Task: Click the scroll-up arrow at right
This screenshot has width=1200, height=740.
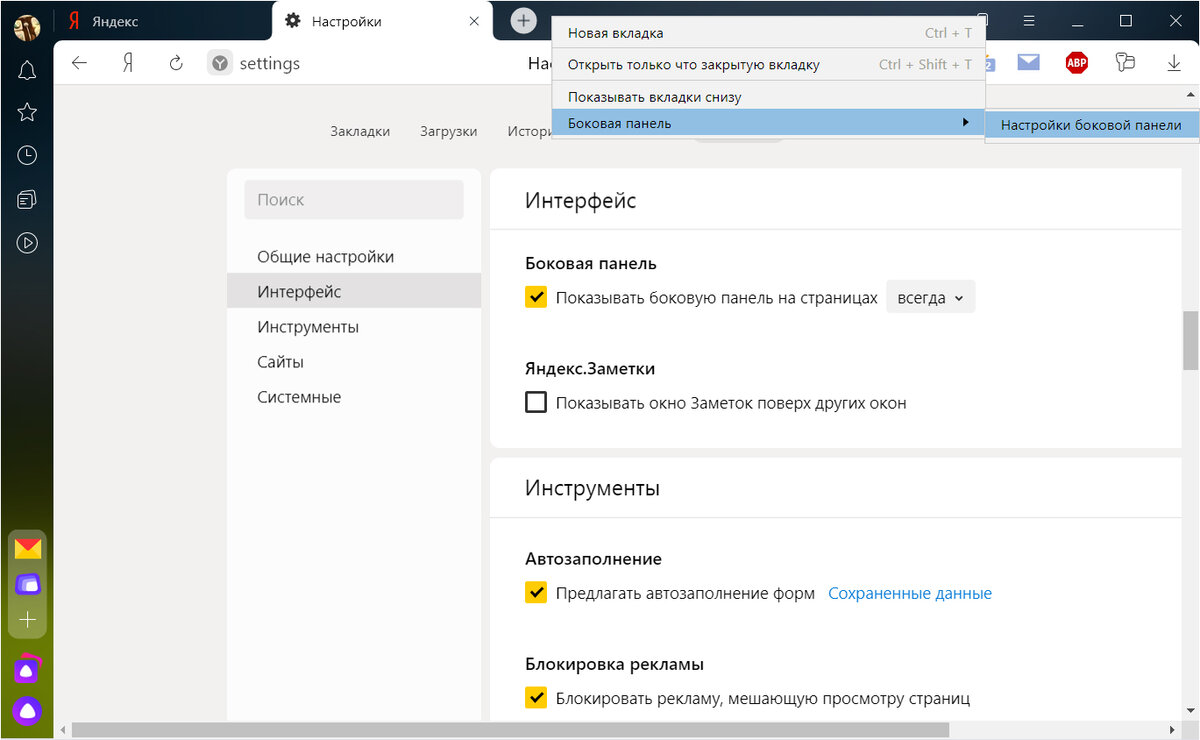Action: pos(1190,94)
